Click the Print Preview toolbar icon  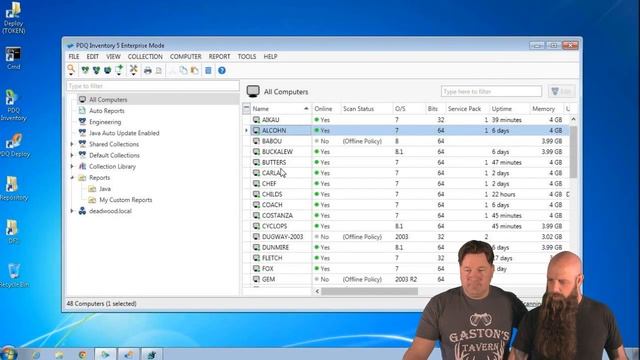click(x=159, y=71)
